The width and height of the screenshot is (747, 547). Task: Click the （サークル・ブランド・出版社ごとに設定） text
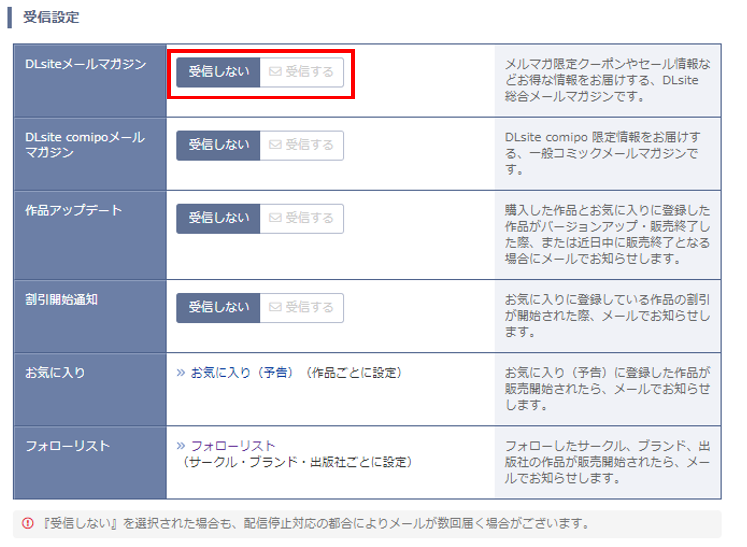[296, 462]
